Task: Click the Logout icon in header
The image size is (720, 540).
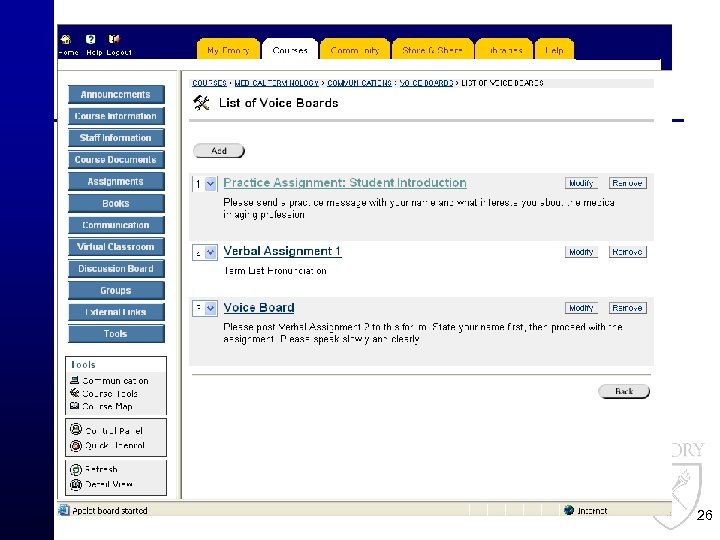Action: click(x=114, y=39)
